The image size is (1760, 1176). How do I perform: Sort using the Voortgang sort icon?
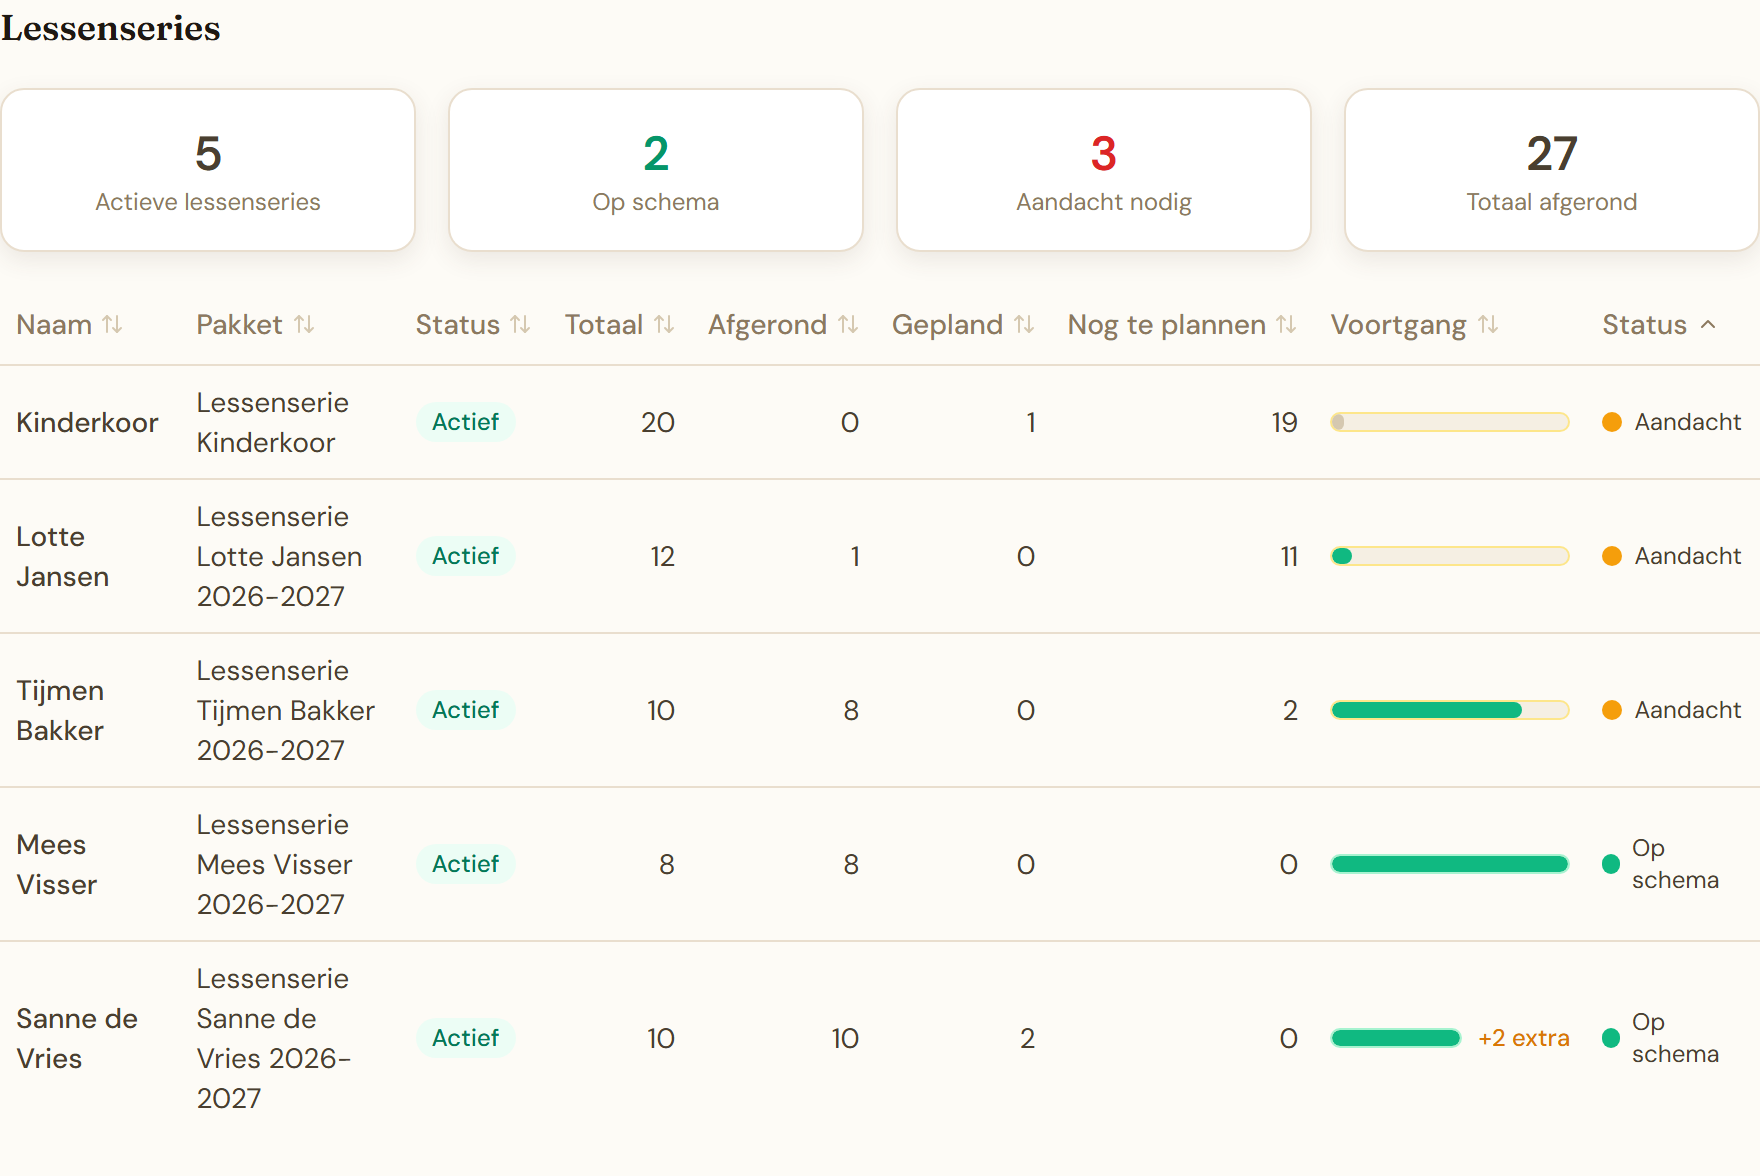click(x=1488, y=325)
